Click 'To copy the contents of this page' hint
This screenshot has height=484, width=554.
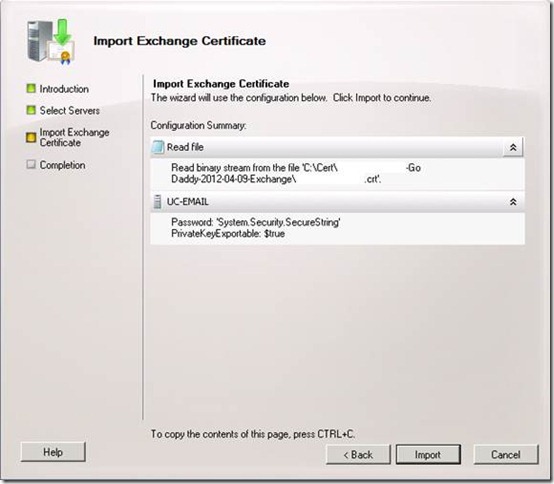pyautogui.click(x=253, y=434)
